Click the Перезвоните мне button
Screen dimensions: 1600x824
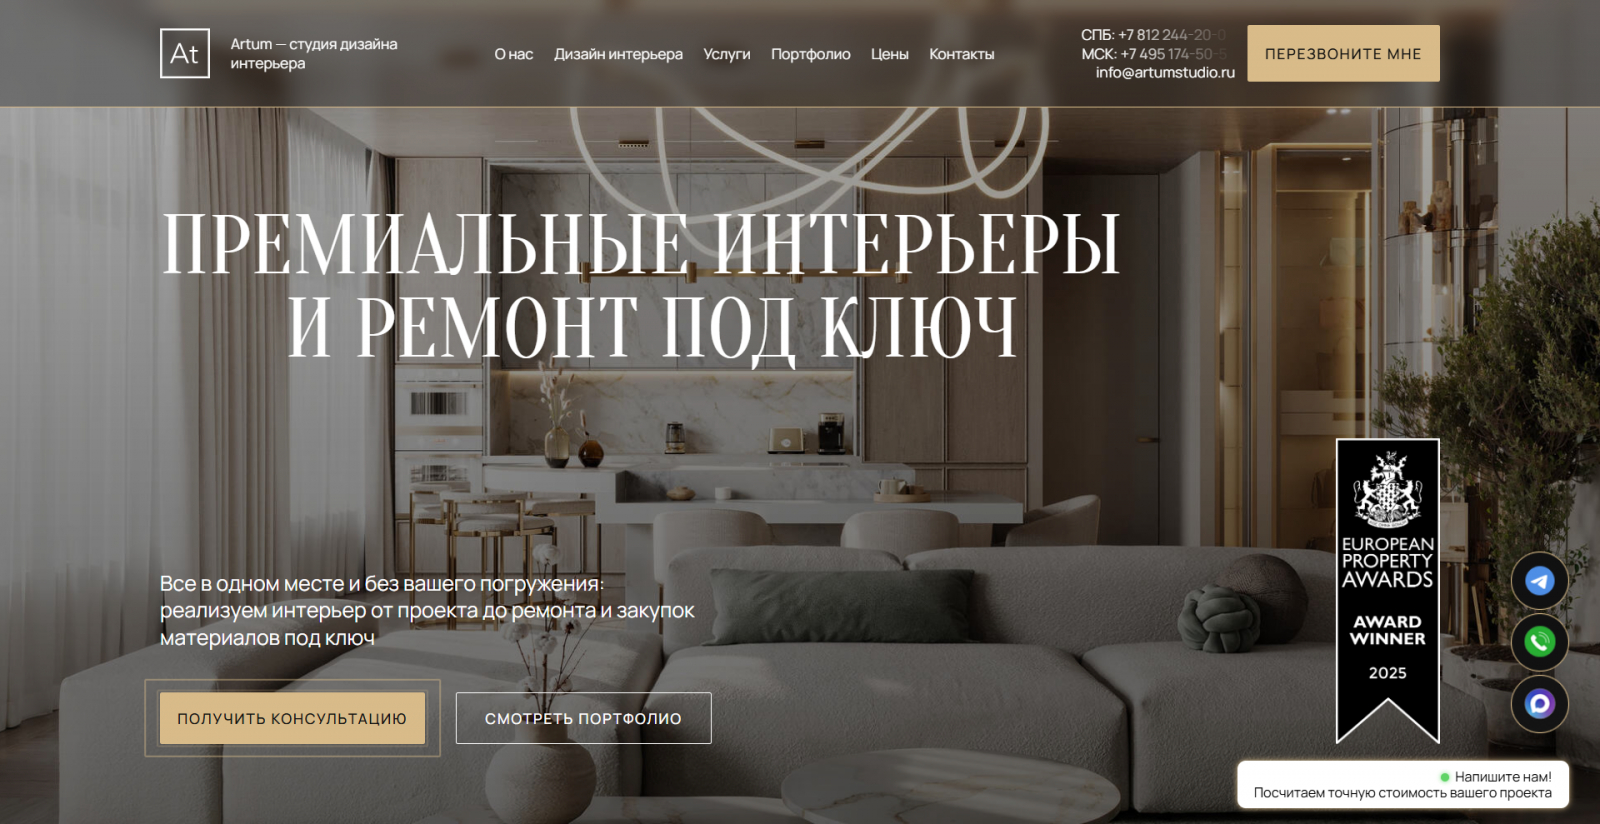pyautogui.click(x=1343, y=53)
